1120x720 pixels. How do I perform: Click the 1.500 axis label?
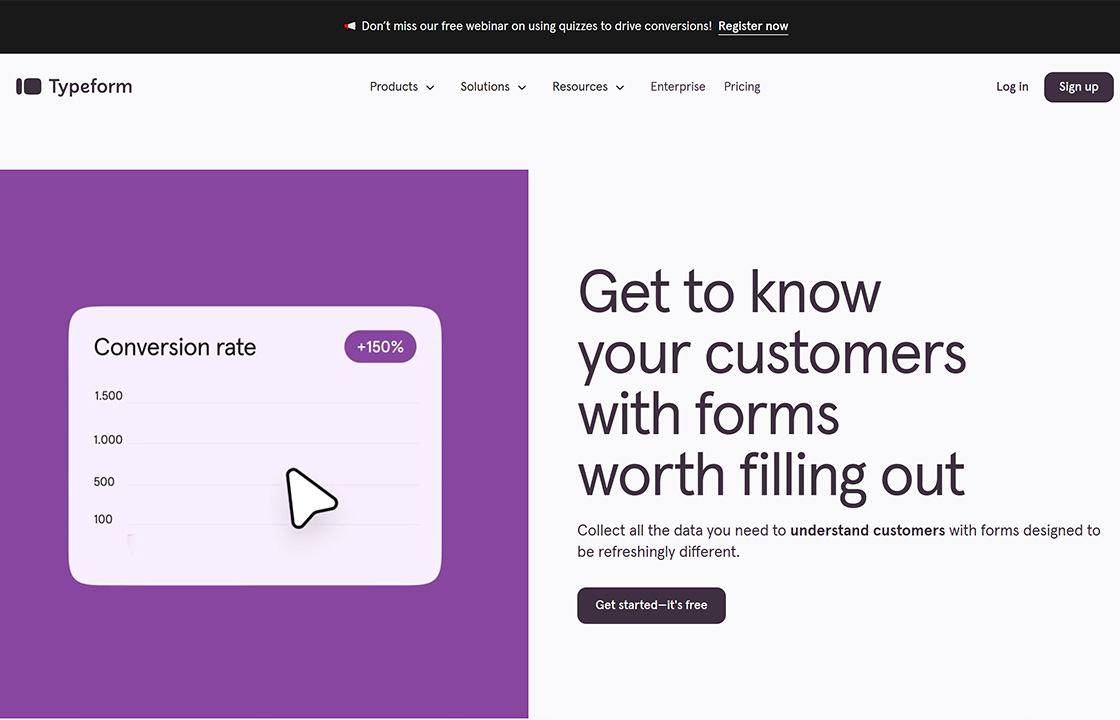click(109, 396)
